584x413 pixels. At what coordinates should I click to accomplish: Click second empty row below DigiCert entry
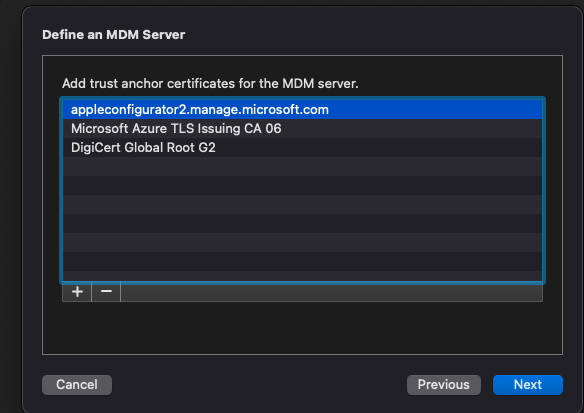click(x=302, y=185)
